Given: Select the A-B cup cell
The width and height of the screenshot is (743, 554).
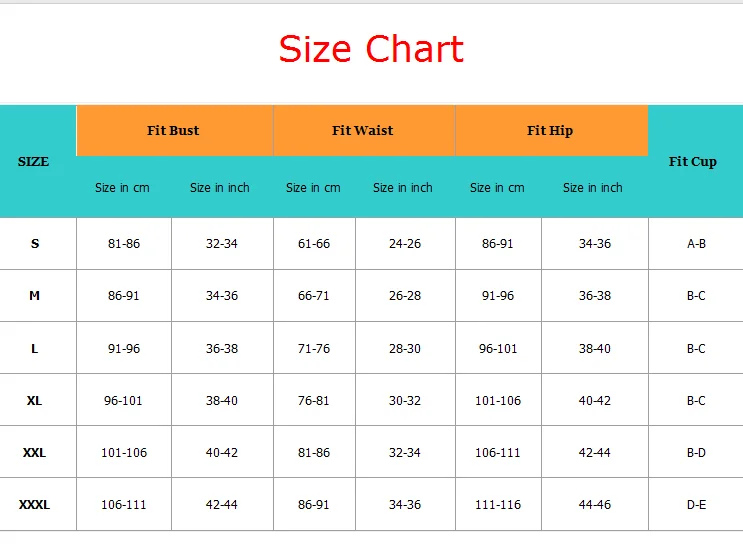Looking at the screenshot, I should coord(696,244).
